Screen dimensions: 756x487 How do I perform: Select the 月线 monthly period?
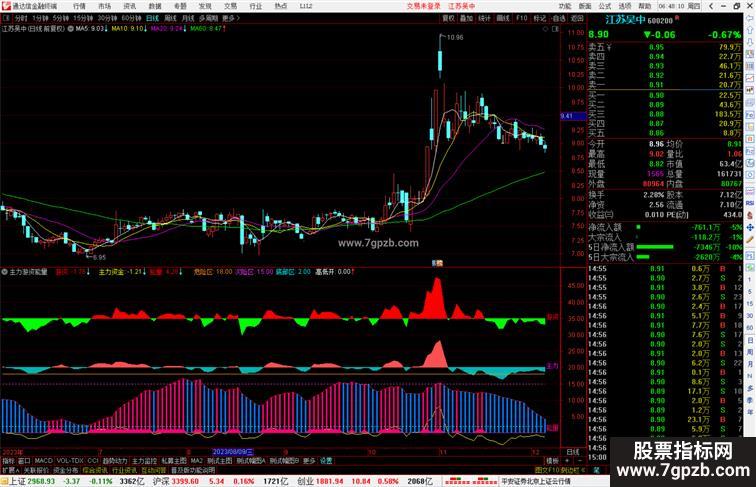[188, 18]
